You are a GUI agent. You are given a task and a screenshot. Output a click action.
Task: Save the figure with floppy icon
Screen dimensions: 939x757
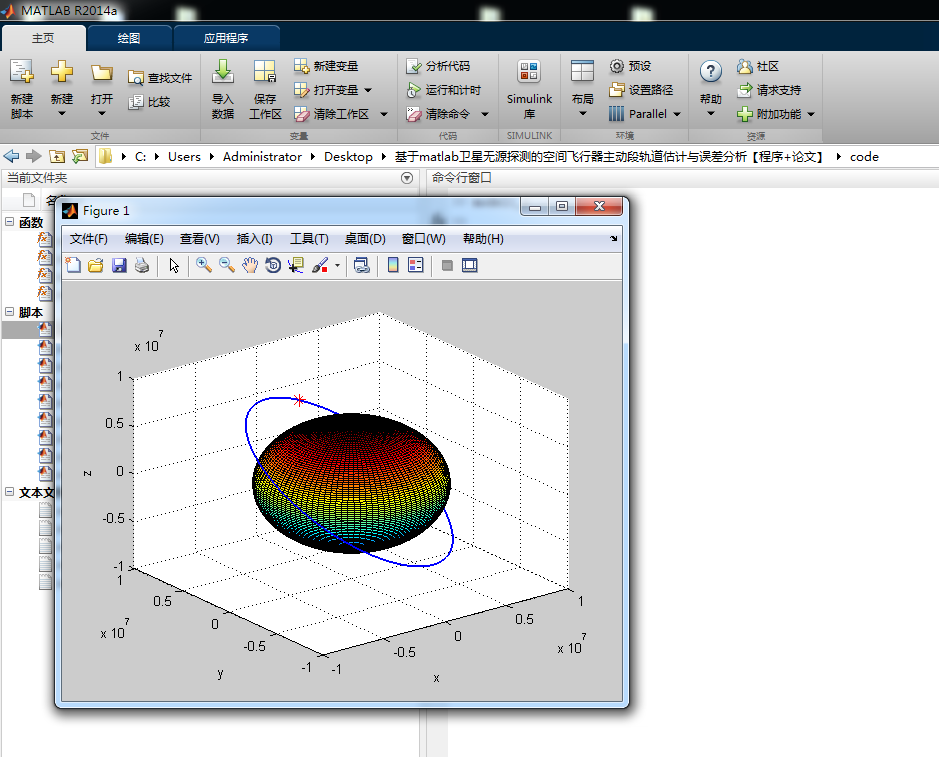119,265
